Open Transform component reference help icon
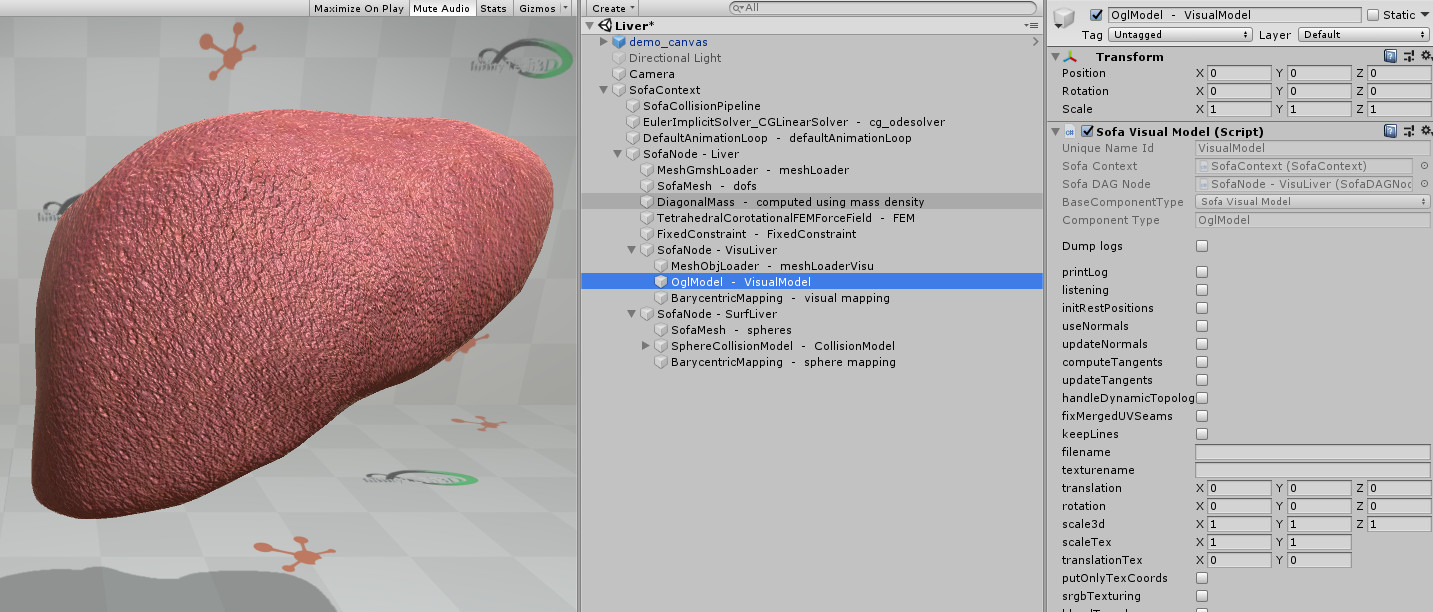 point(1390,57)
